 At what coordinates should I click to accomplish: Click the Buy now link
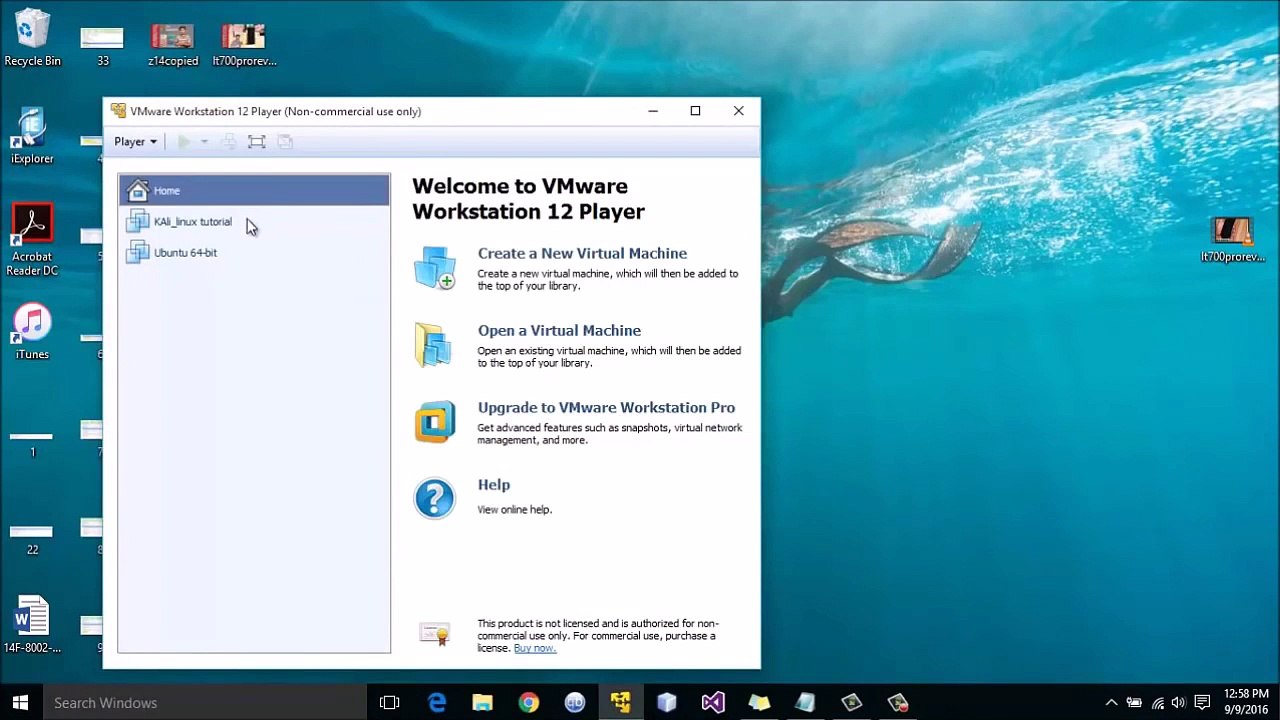(x=534, y=648)
